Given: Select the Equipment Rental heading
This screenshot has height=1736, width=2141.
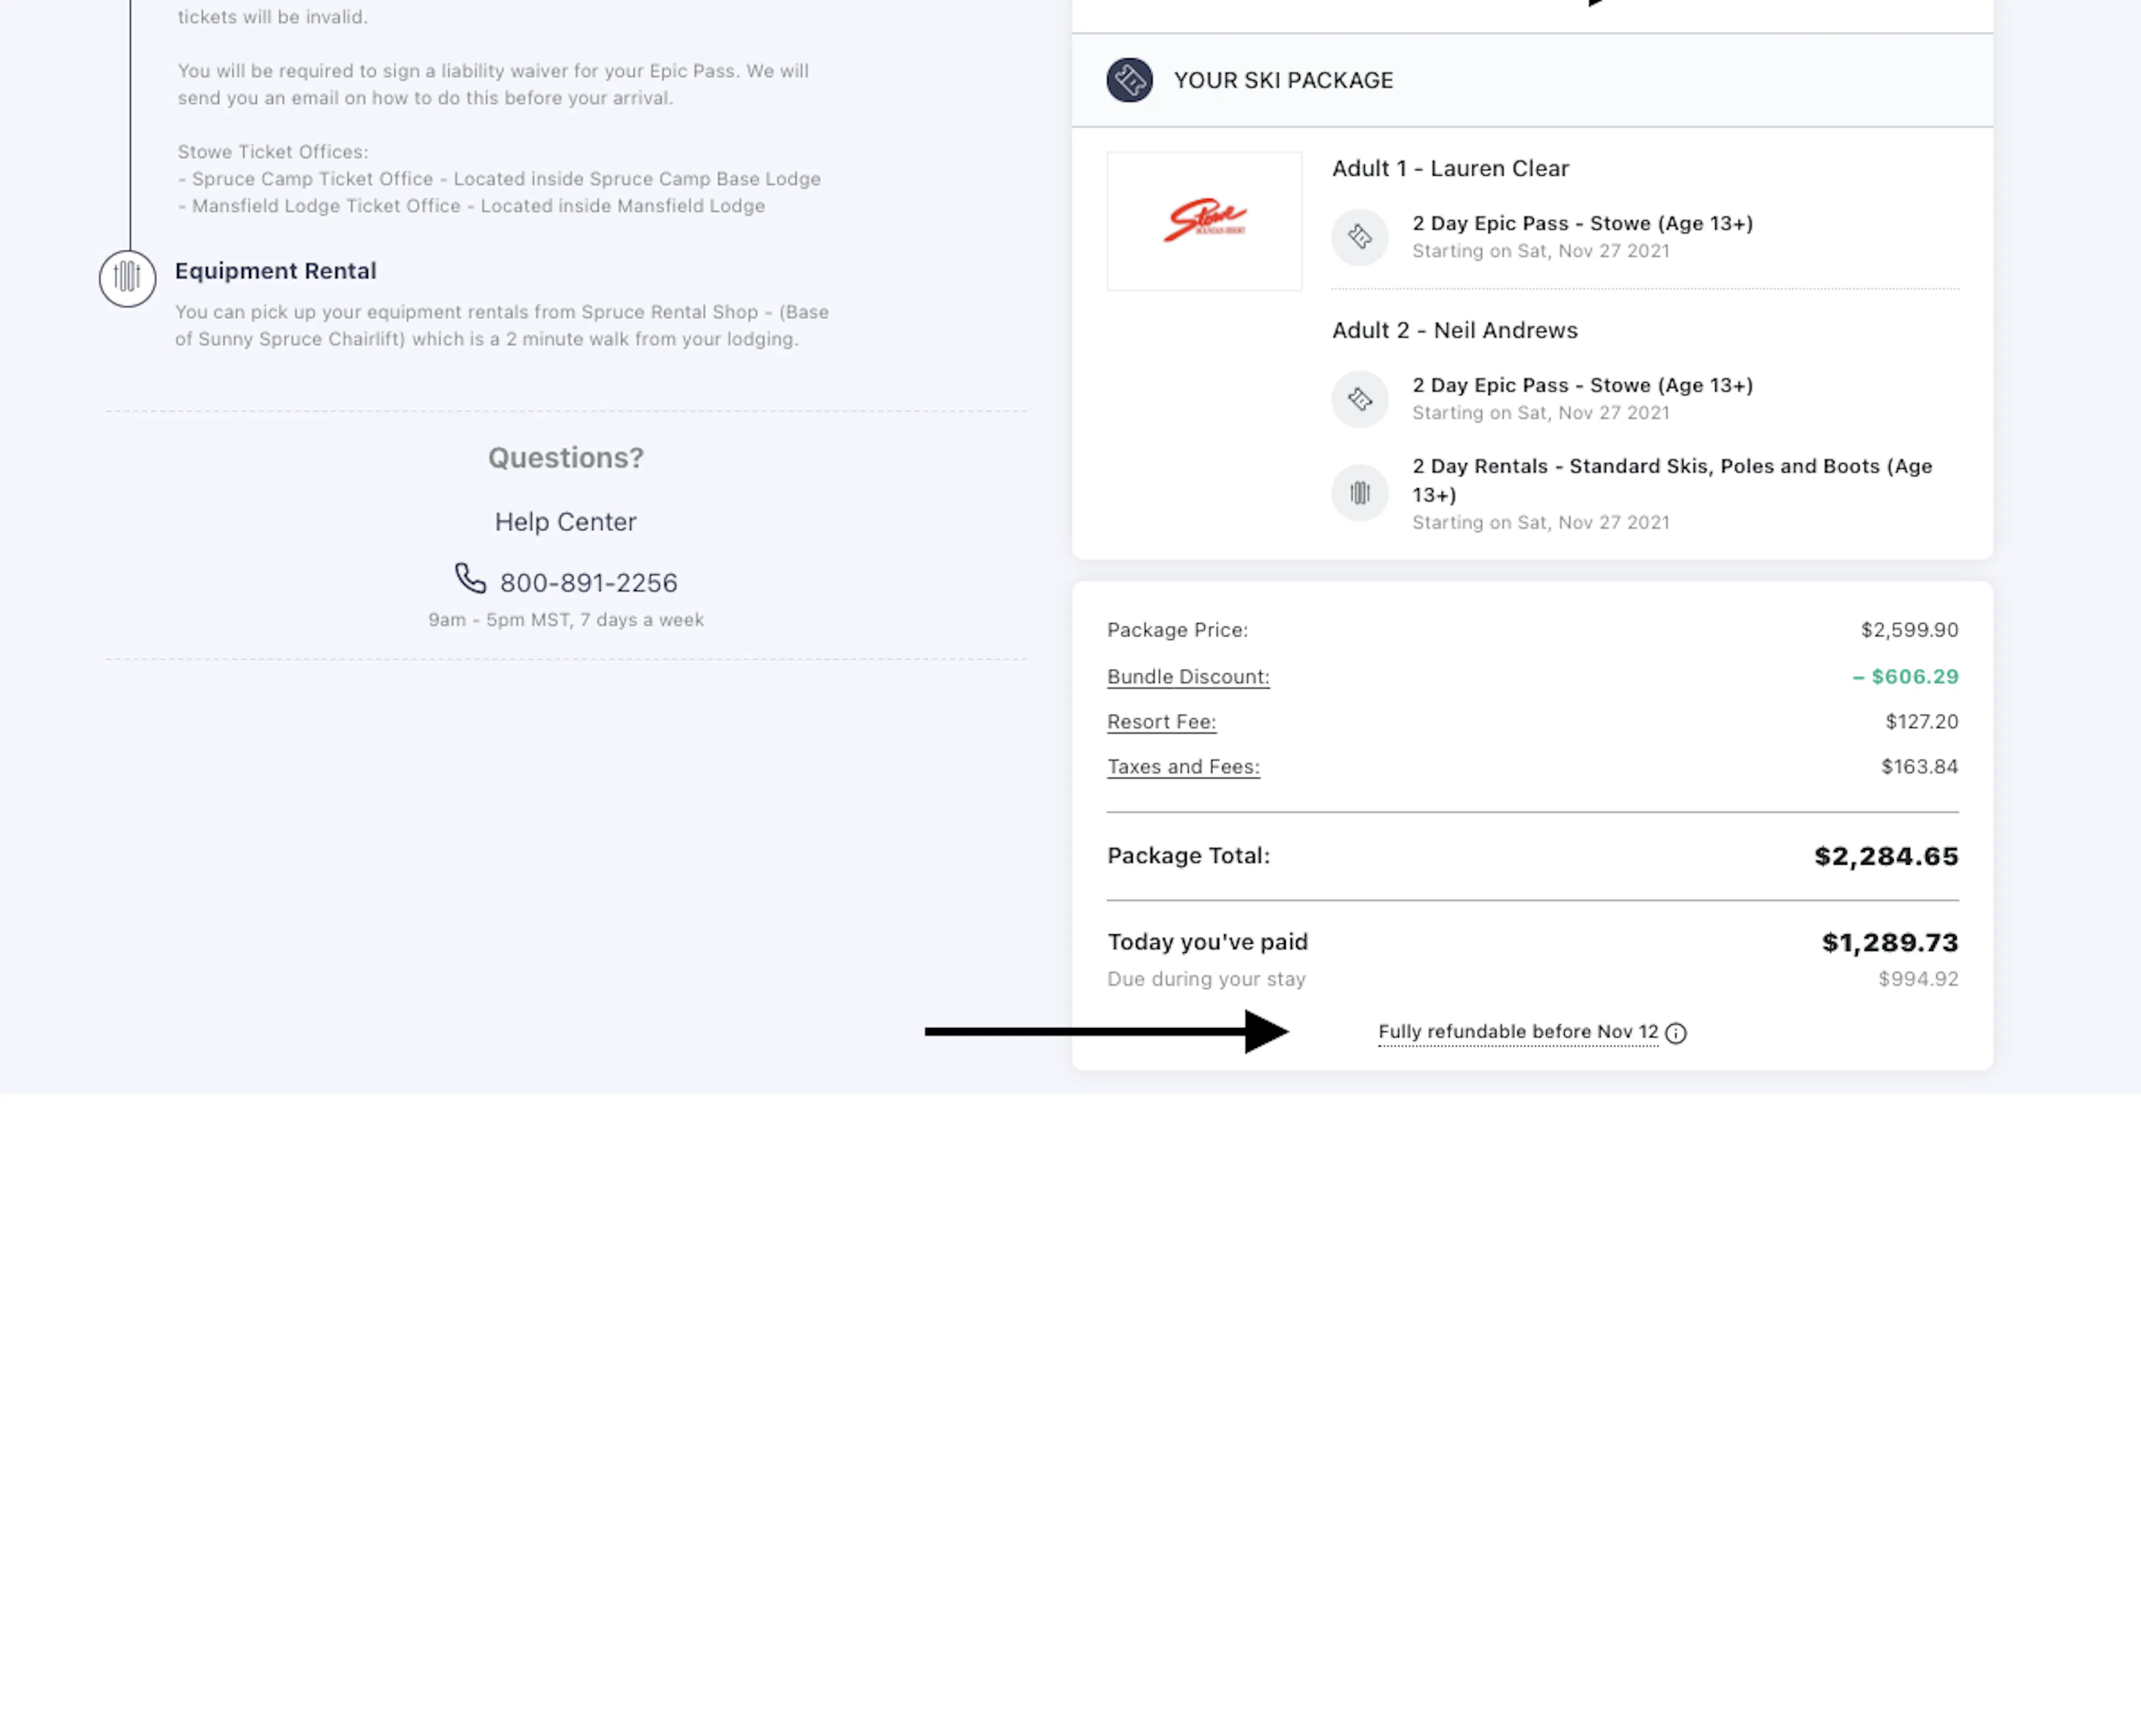Looking at the screenshot, I should coord(276,271).
